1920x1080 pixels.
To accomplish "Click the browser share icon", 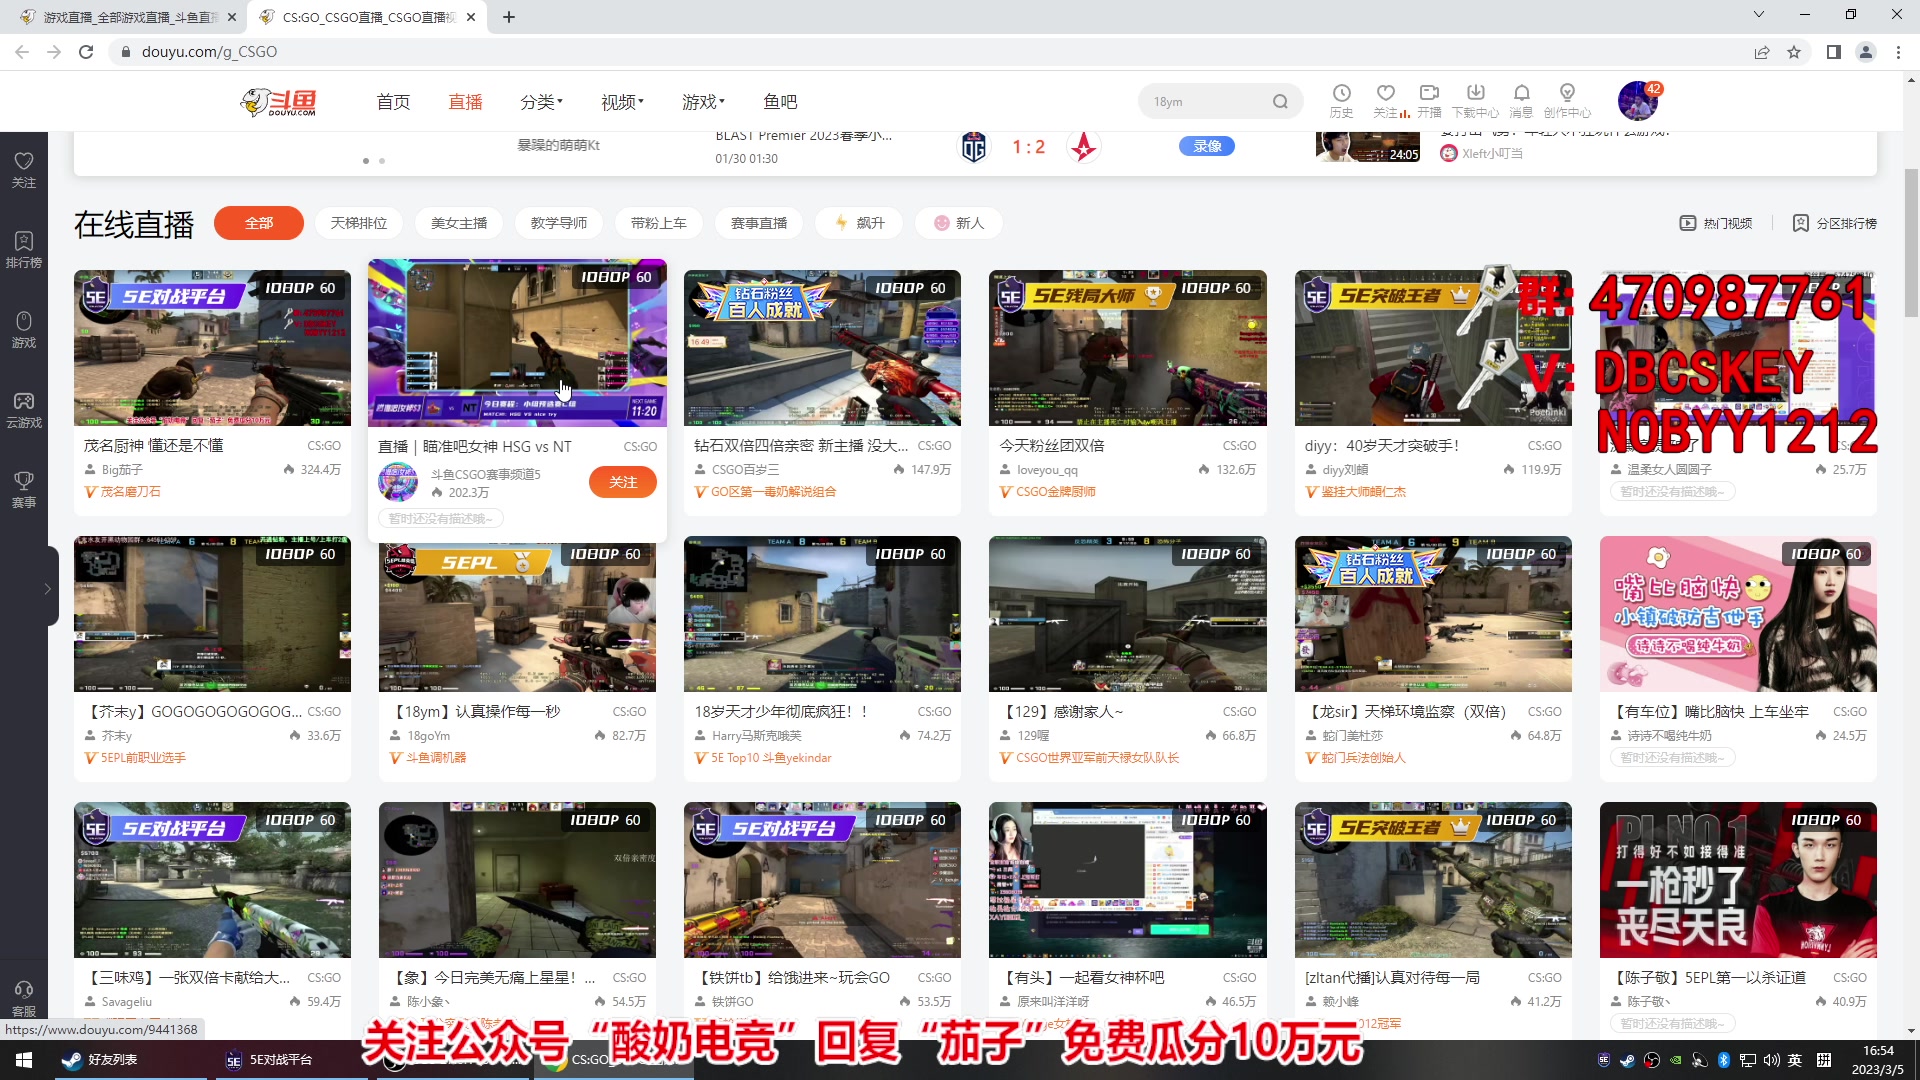I will (x=1762, y=52).
